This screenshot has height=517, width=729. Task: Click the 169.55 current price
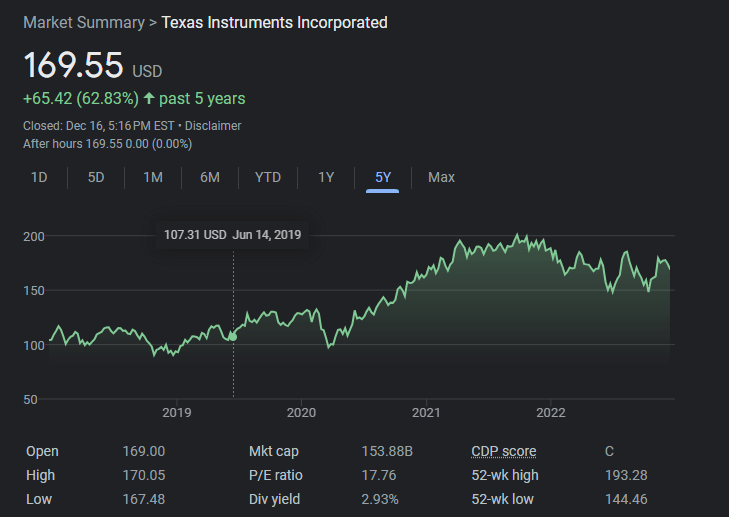pos(73,65)
